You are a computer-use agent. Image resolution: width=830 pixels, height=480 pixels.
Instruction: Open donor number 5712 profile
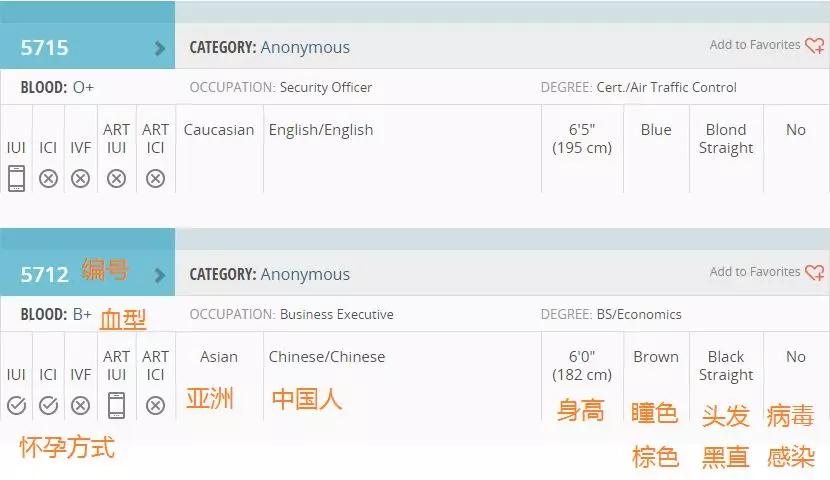tap(44, 275)
